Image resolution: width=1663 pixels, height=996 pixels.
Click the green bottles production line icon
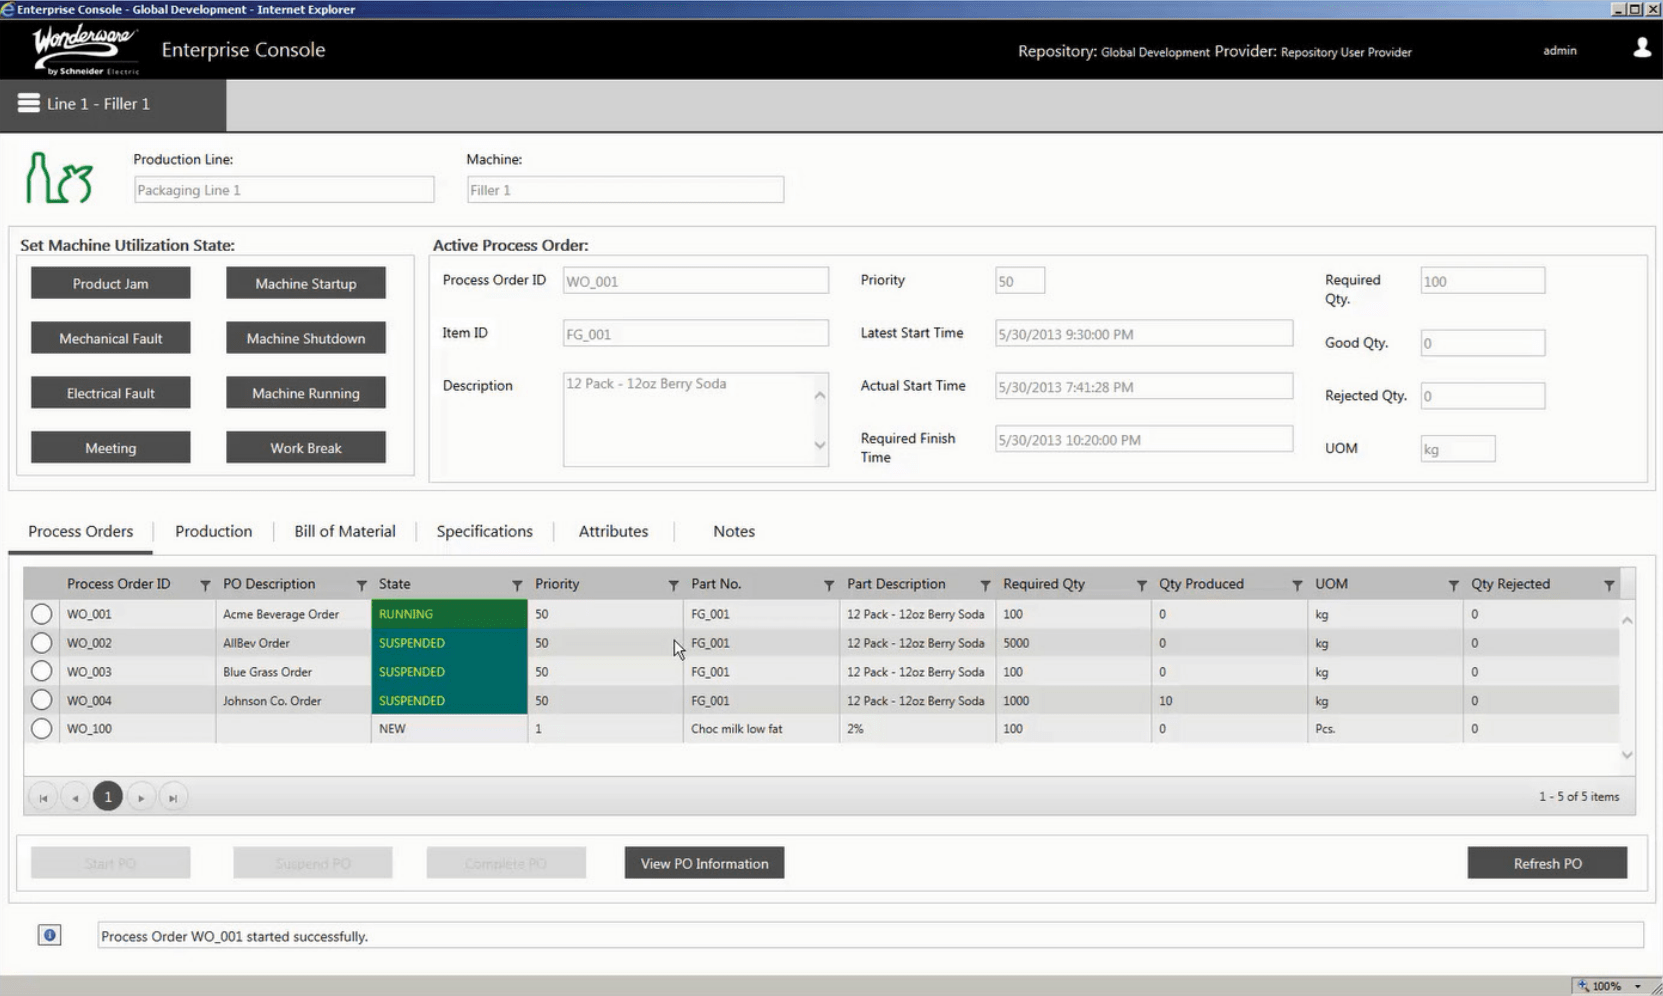coord(59,178)
